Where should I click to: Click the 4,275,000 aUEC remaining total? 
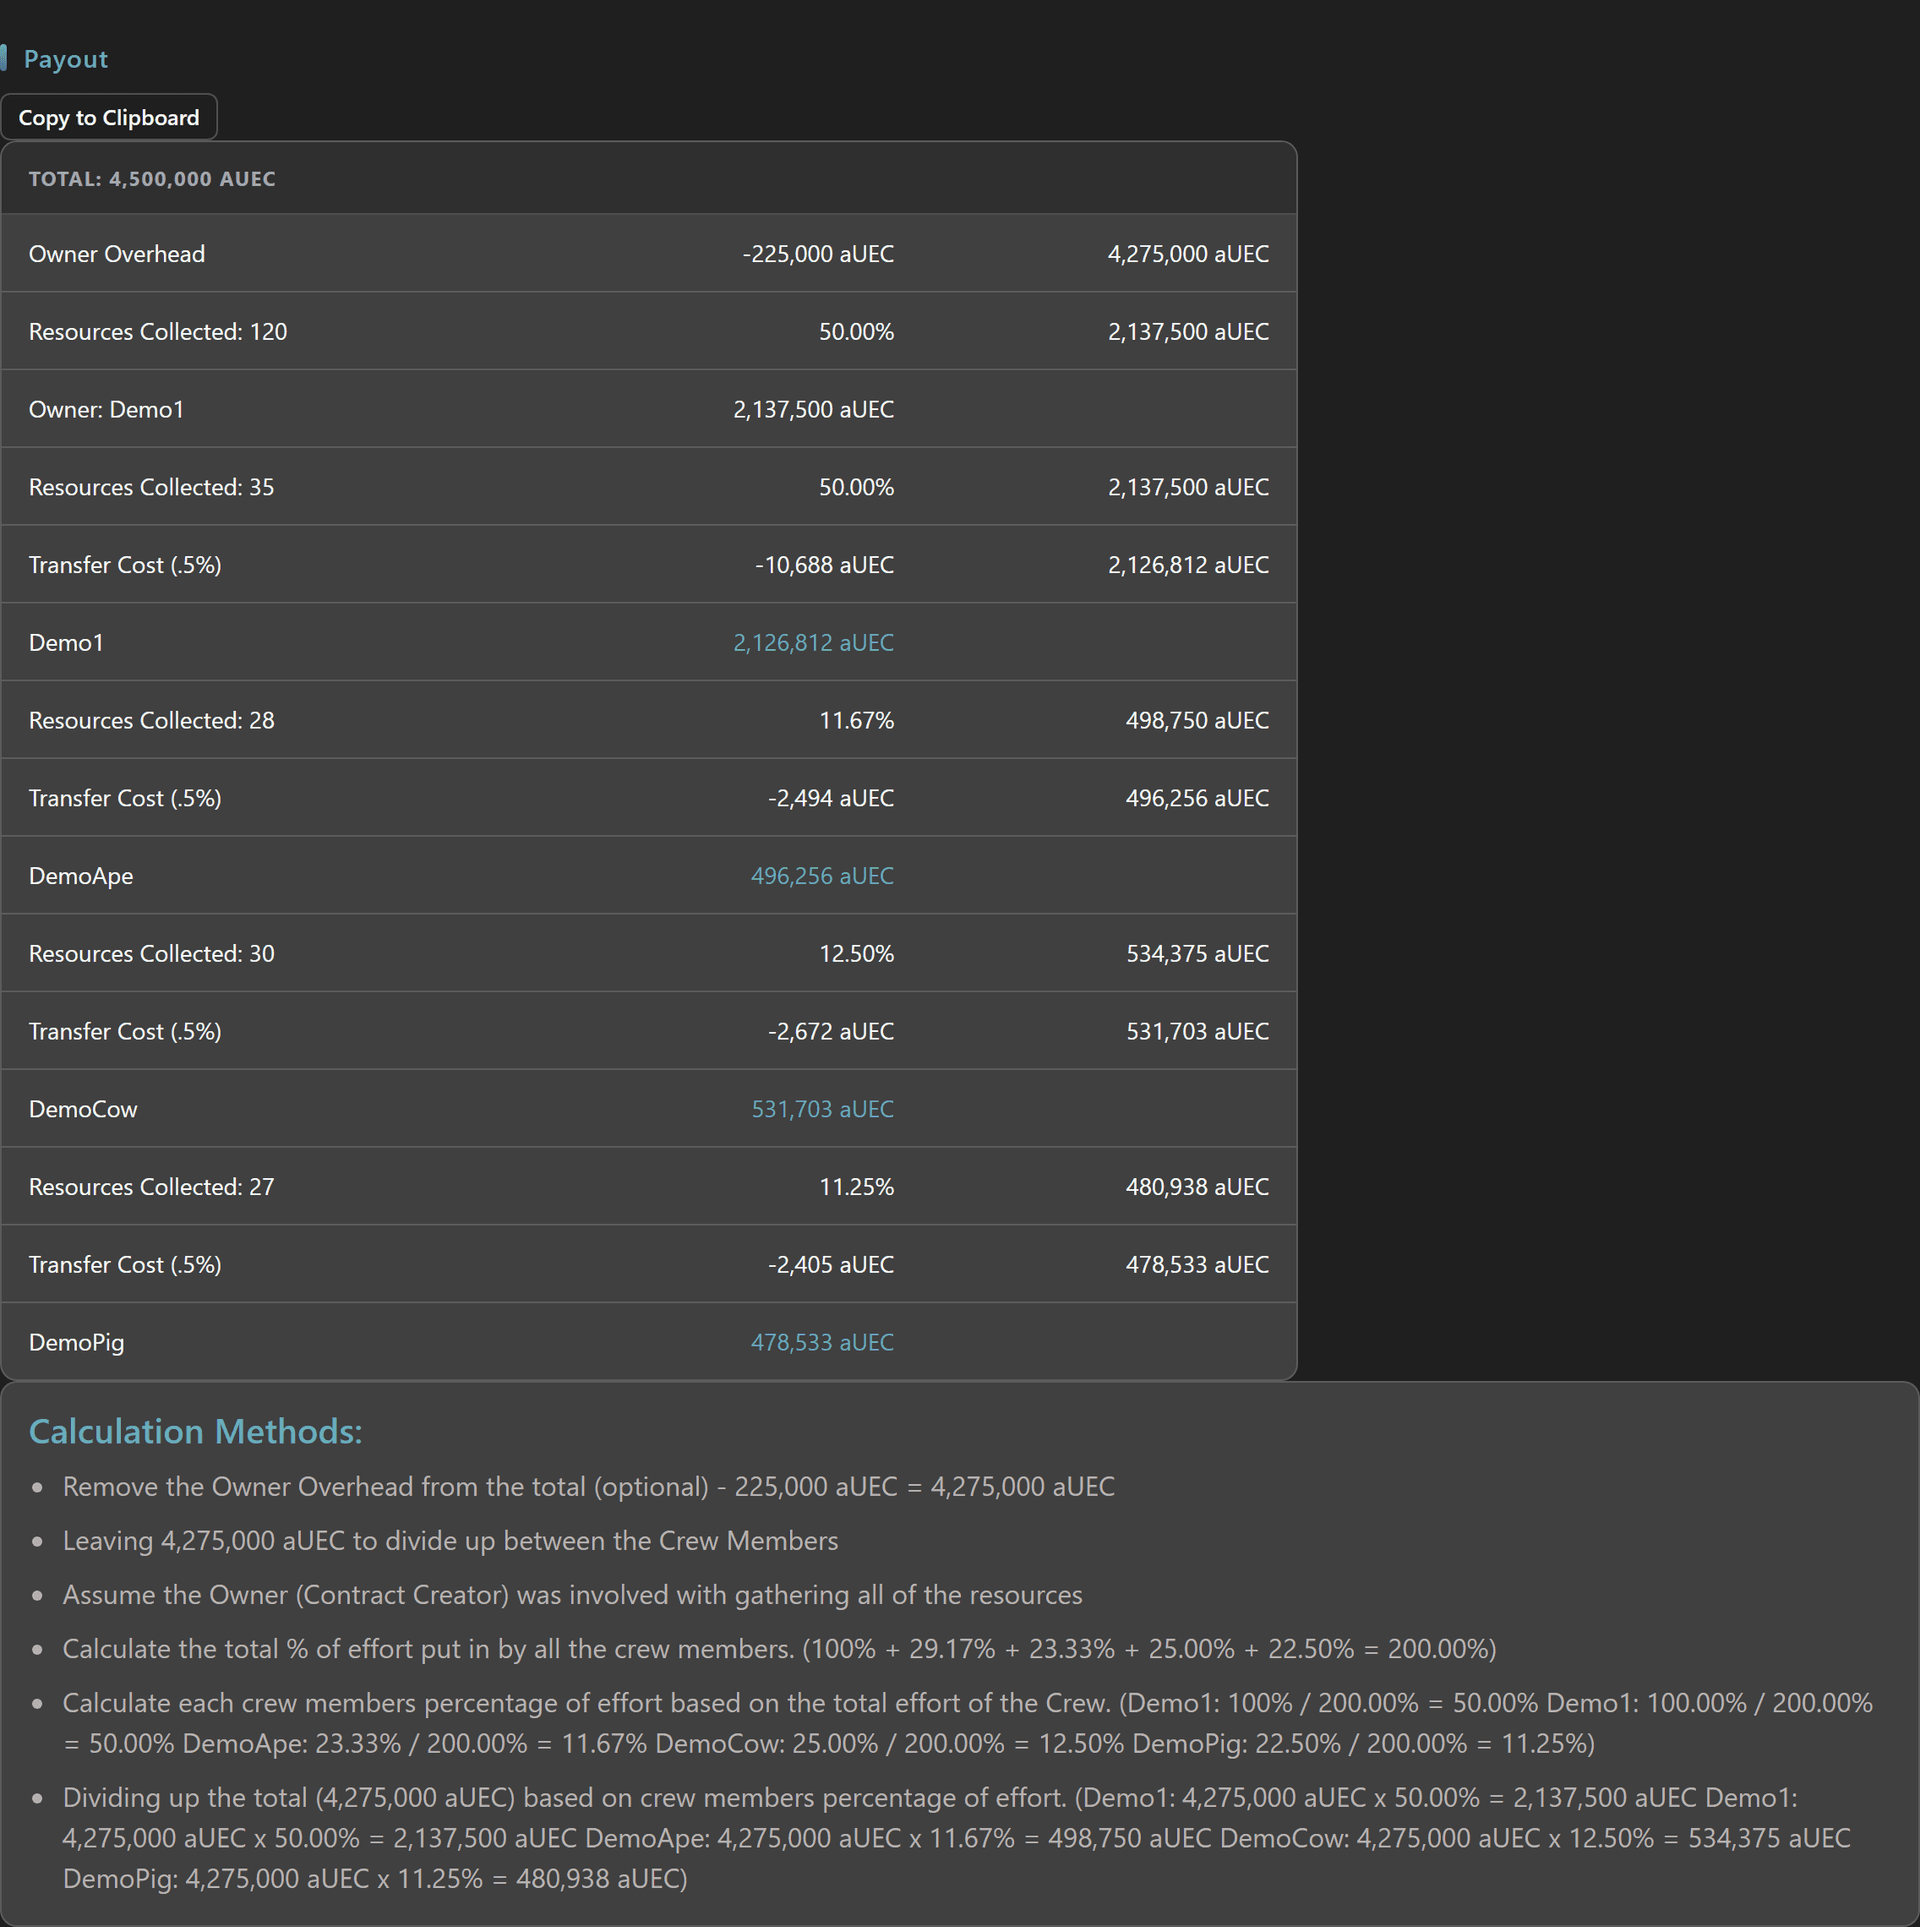[x=1188, y=254]
